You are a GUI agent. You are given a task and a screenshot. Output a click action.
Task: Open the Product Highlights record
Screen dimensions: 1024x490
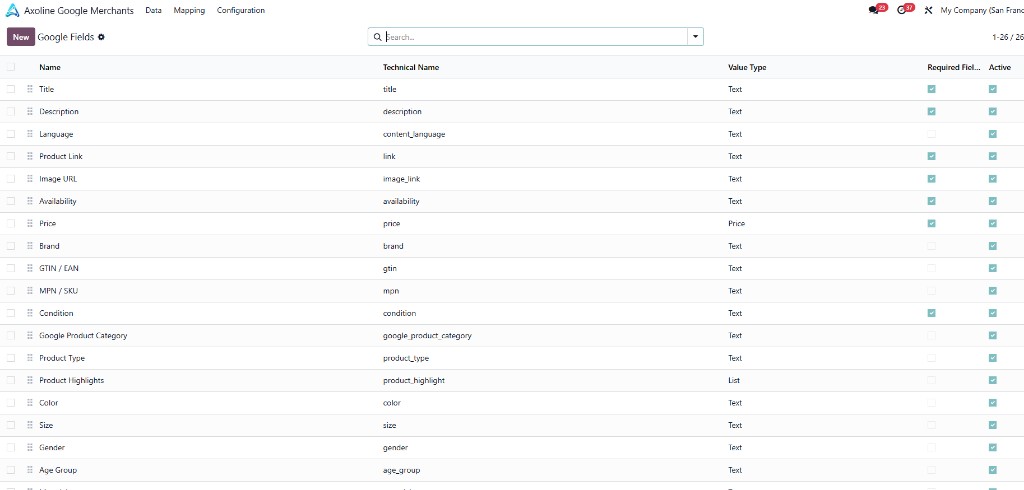(71, 380)
